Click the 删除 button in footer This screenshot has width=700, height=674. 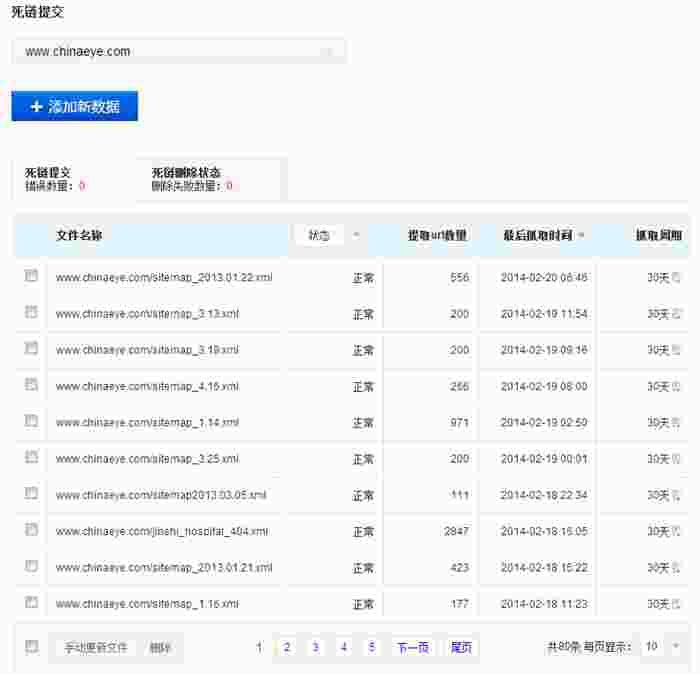160,647
